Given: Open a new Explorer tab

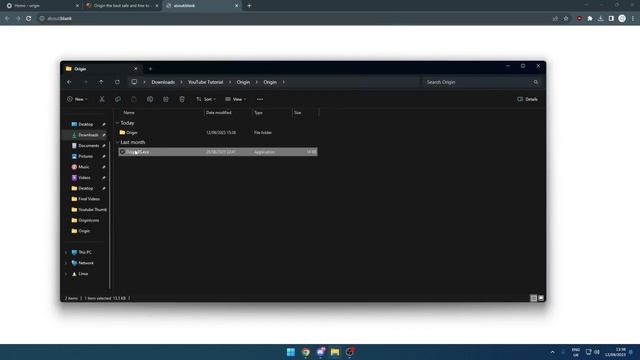Looking at the screenshot, I should point(150,69).
